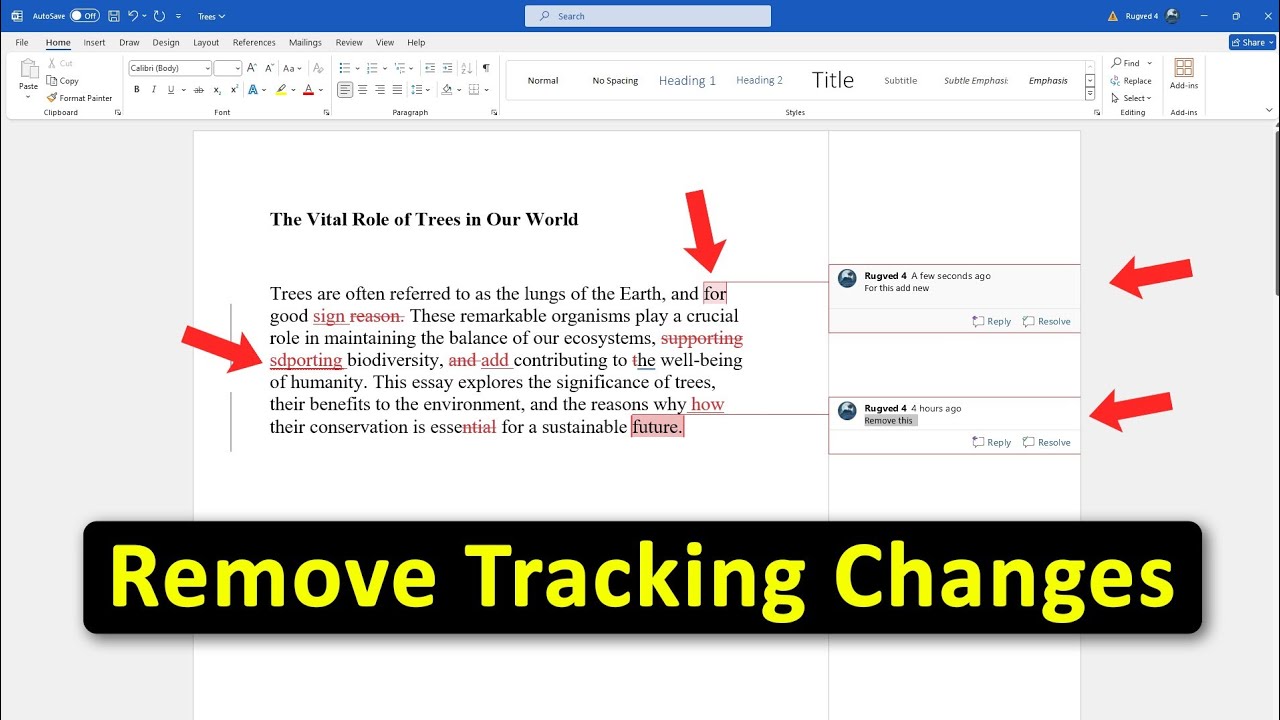Save the document with the floppy icon
The height and width of the screenshot is (720, 1280).
(x=113, y=16)
